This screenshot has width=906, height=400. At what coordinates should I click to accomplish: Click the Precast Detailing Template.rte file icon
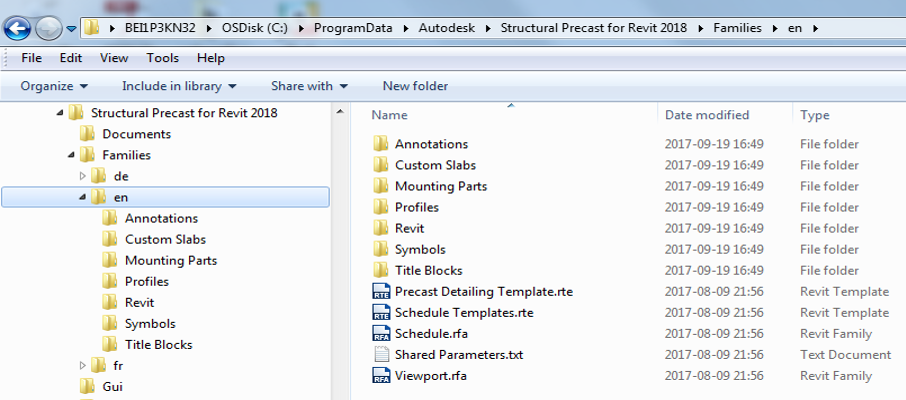click(380, 292)
